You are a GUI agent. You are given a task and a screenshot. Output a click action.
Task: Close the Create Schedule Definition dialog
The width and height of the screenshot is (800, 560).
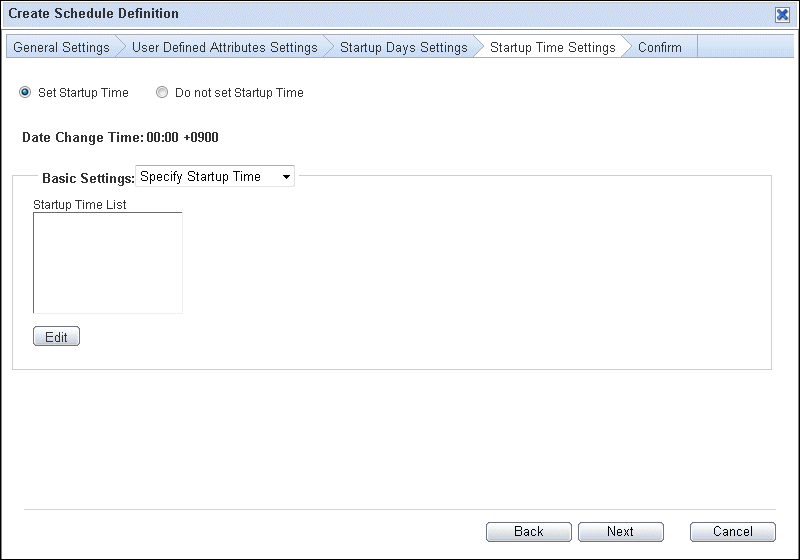pyautogui.click(x=782, y=14)
